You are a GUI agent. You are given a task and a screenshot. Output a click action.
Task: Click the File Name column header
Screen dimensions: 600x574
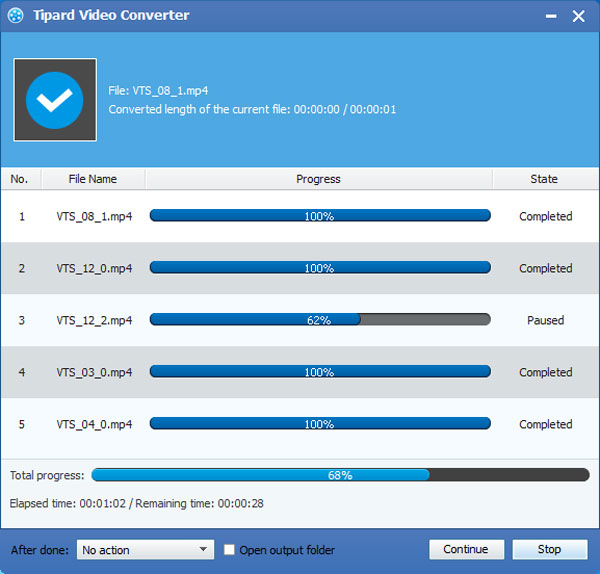point(93,179)
